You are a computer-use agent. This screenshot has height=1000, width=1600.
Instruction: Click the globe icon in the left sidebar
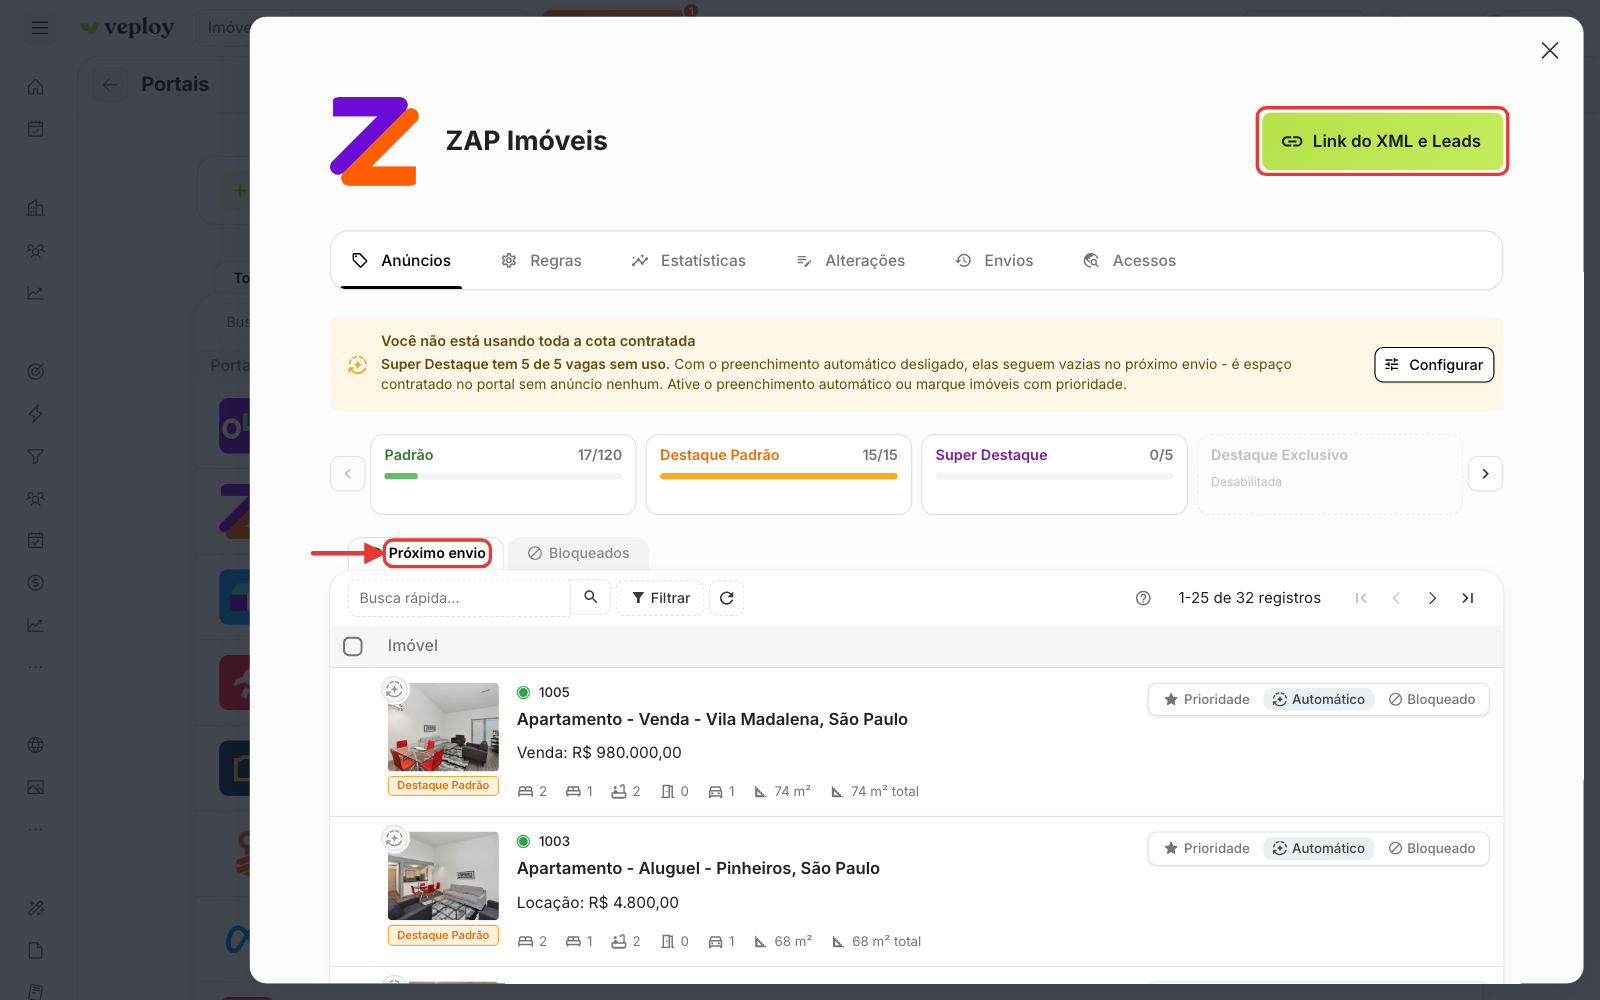click(x=36, y=745)
